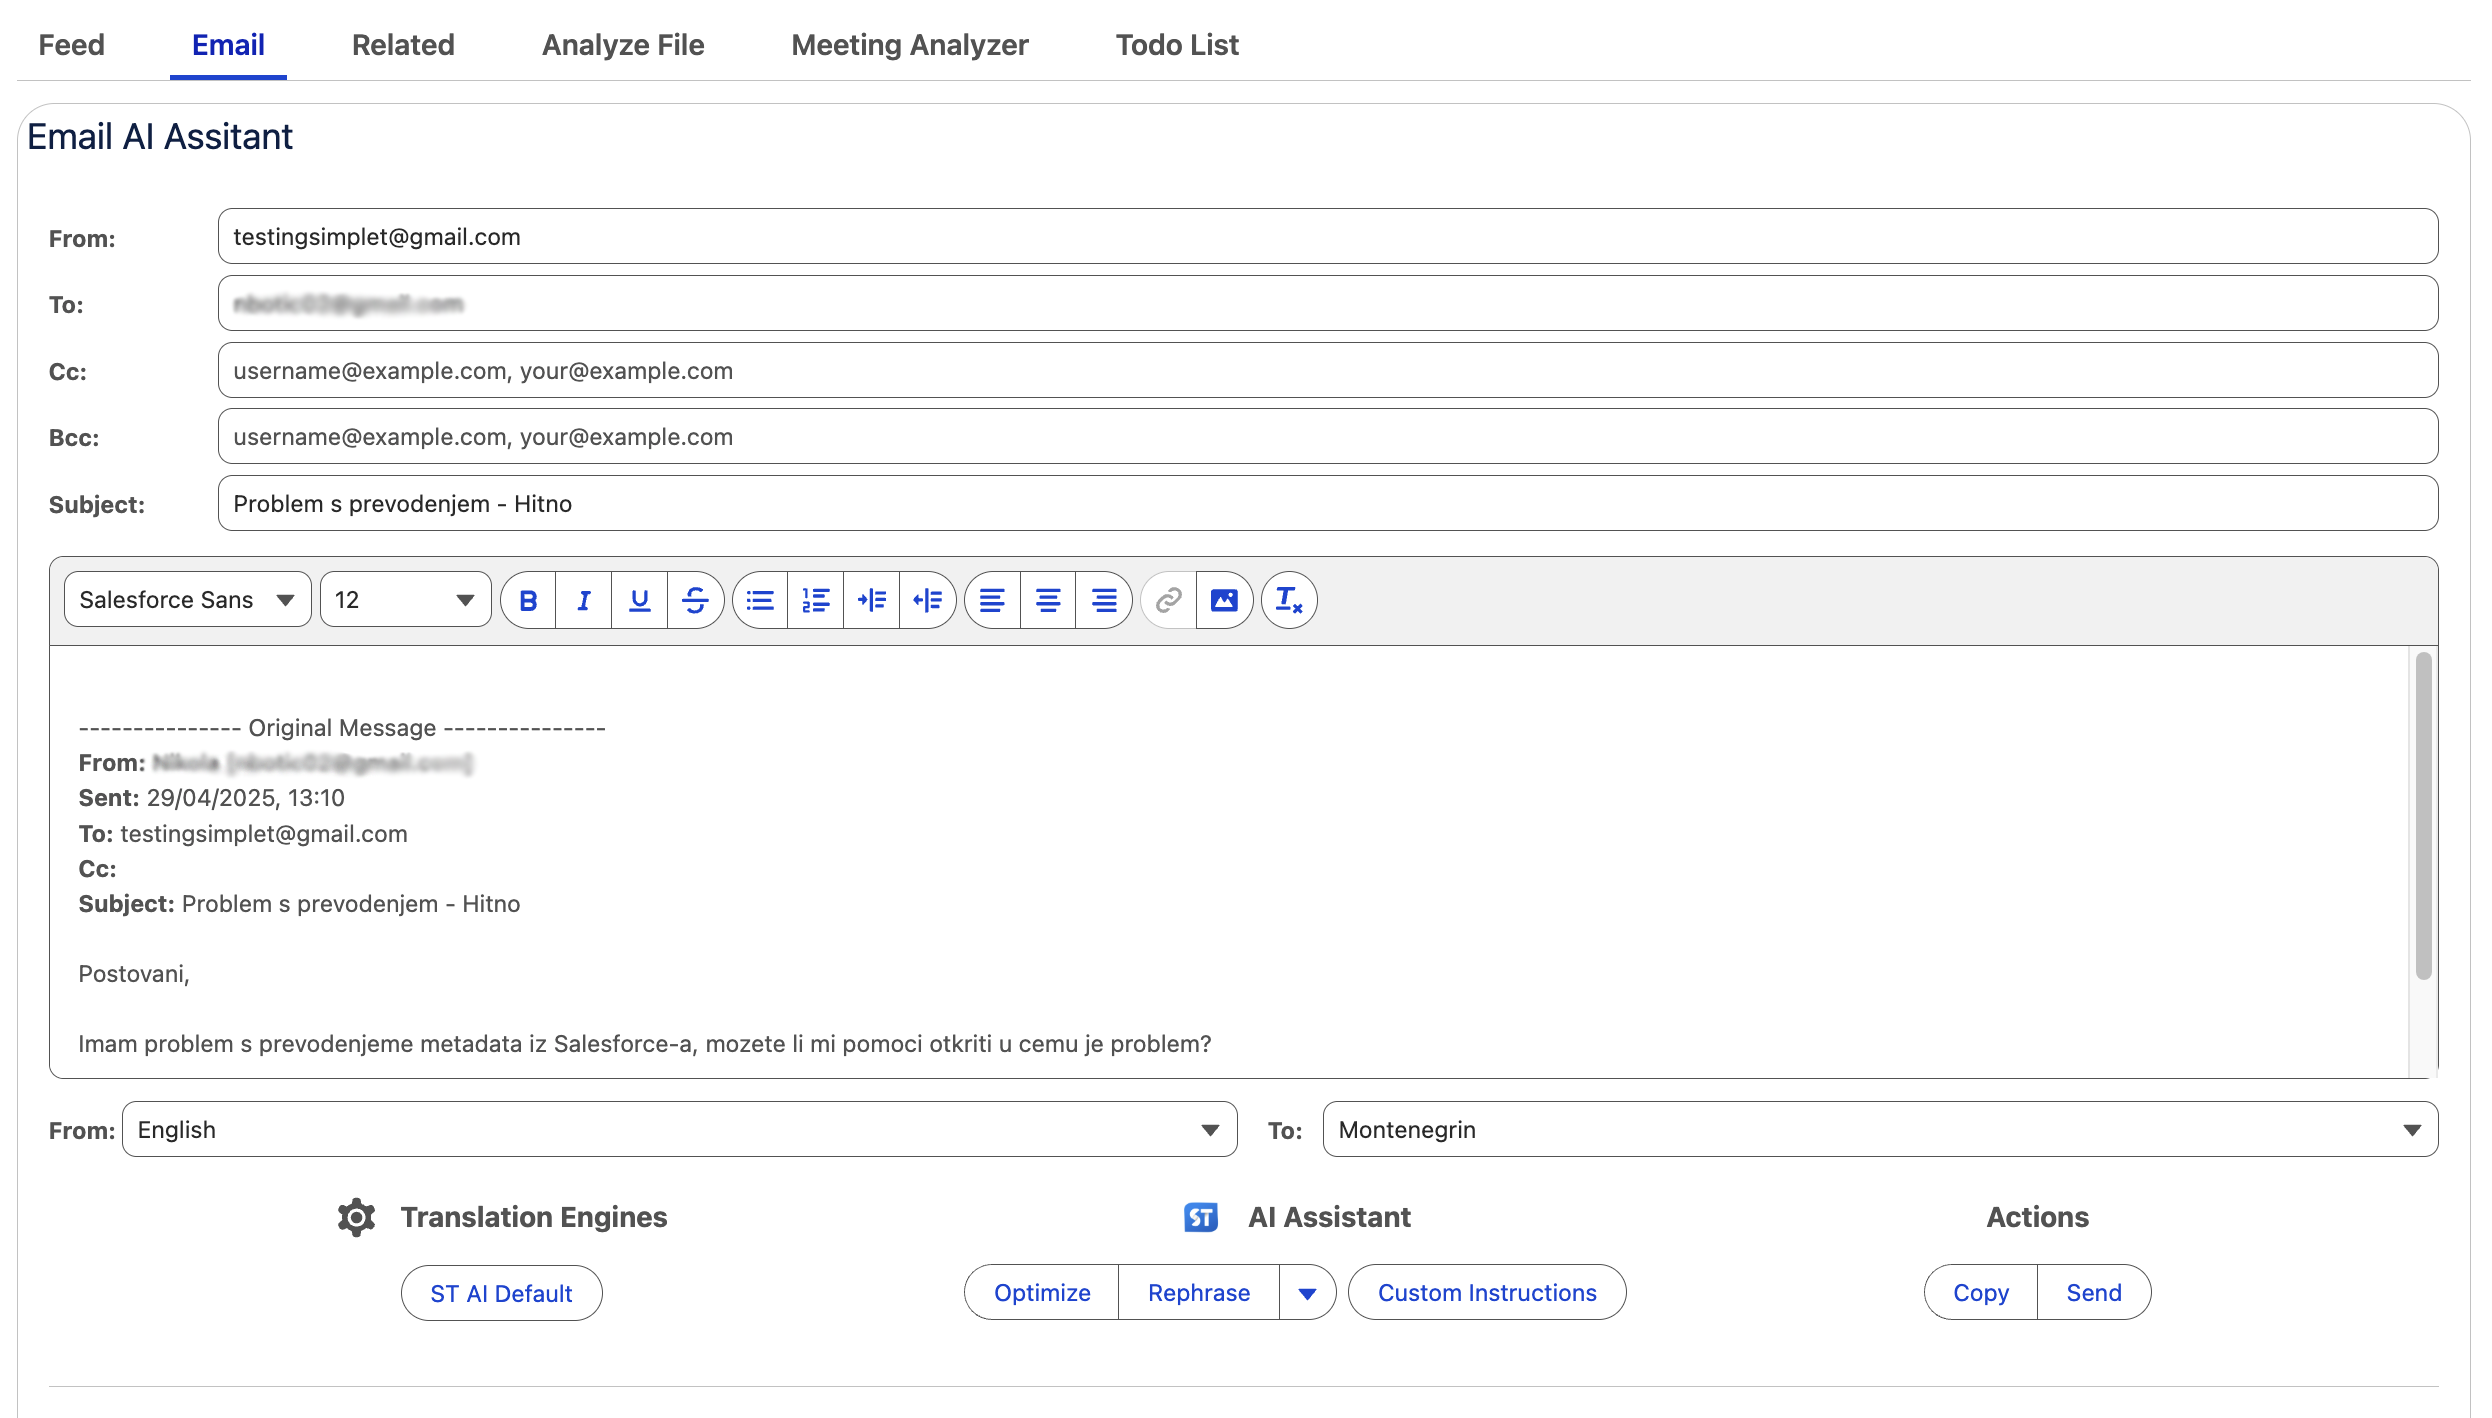2492x1418 pixels.
Task: Insert a hyperlink
Action: tap(1168, 600)
